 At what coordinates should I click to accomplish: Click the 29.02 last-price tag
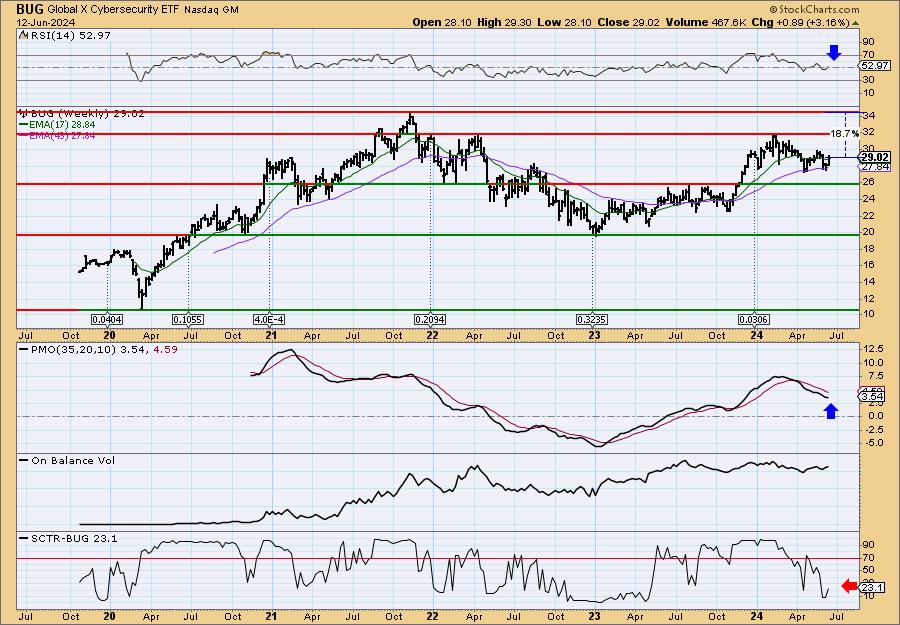[x=876, y=157]
